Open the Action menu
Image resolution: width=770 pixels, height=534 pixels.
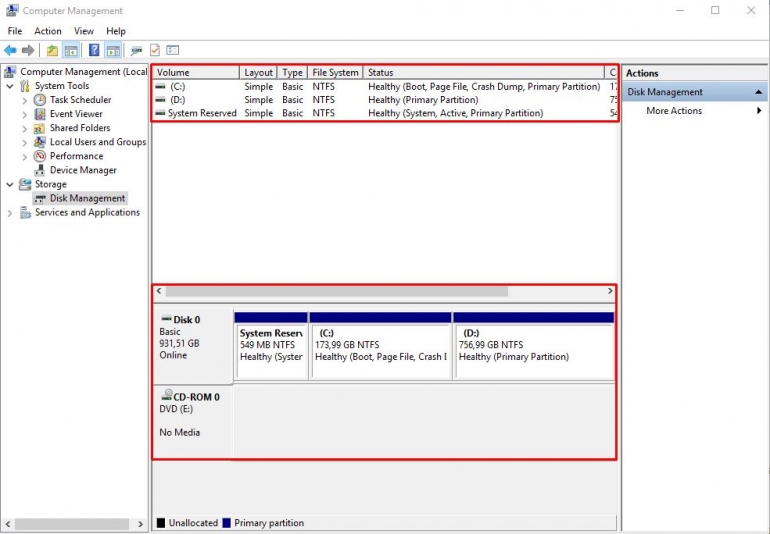click(x=48, y=31)
